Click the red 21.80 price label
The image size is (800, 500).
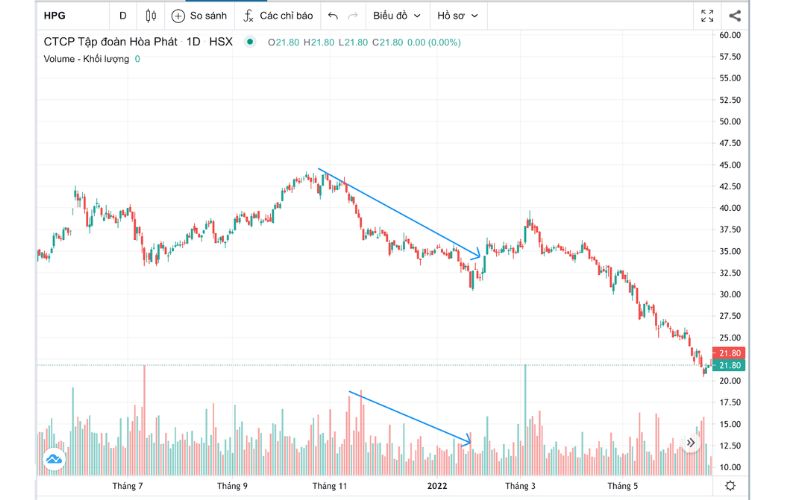730,354
